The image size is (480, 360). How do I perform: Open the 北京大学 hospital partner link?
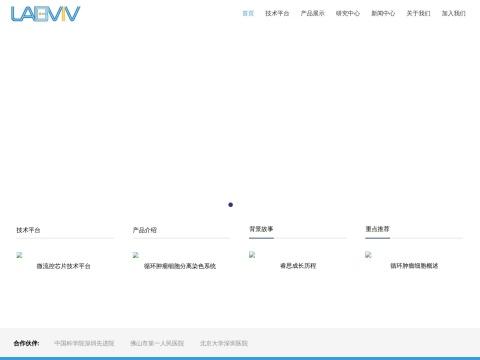tap(224, 343)
